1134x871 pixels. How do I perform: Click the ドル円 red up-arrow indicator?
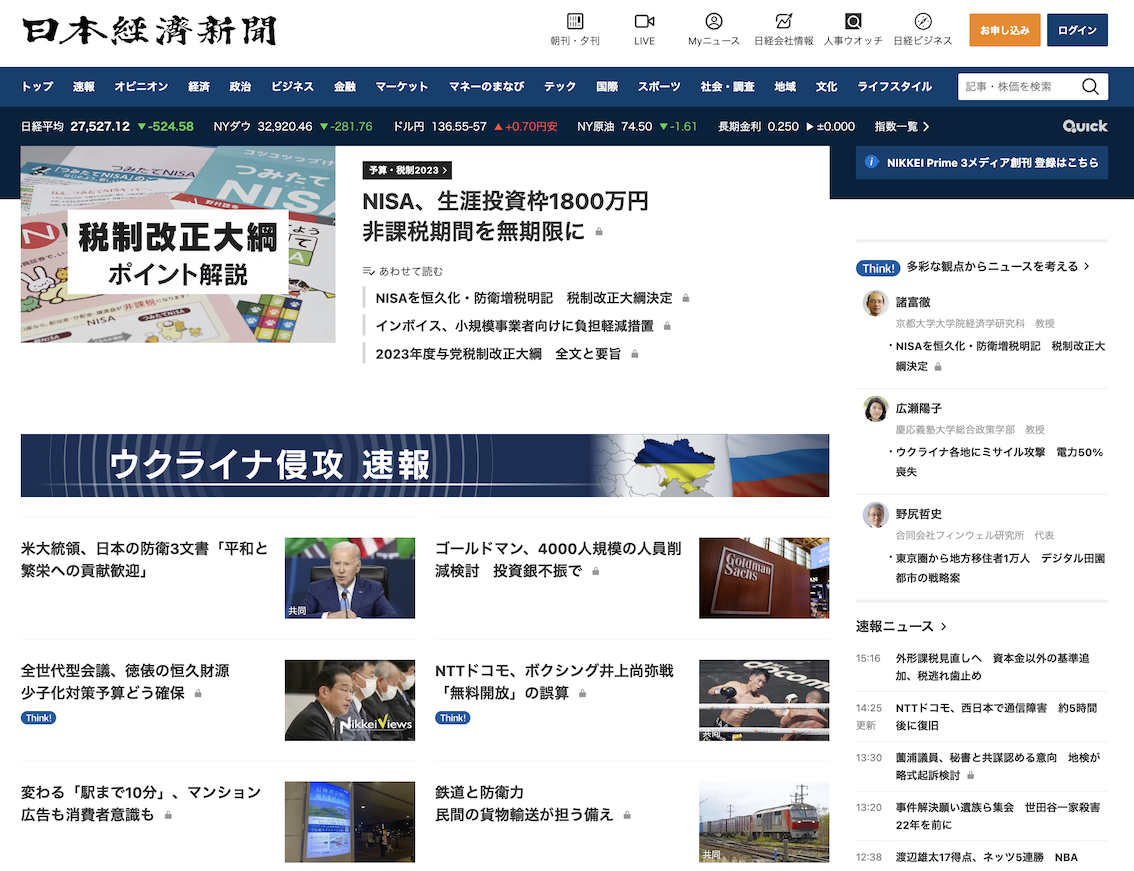pos(498,127)
